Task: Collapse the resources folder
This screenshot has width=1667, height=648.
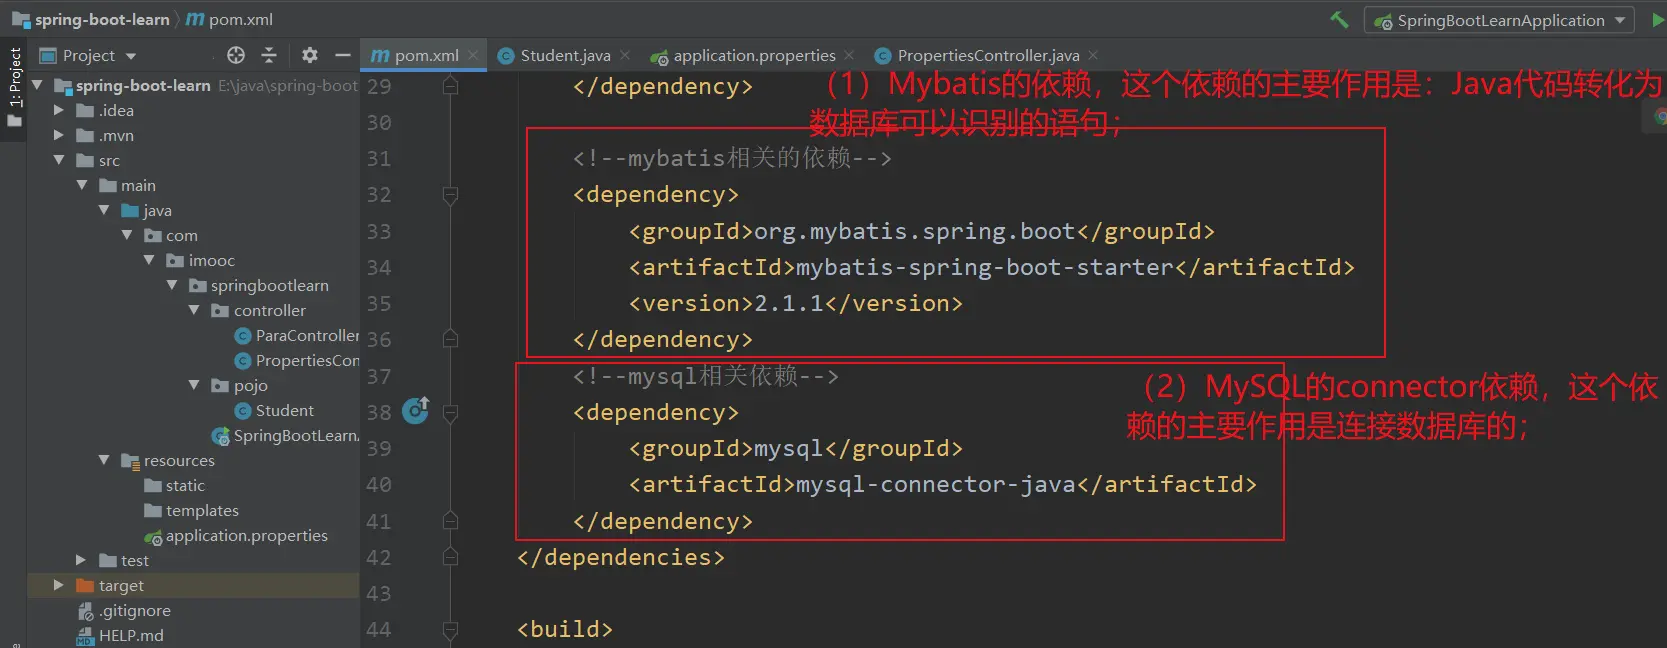Action: [104, 460]
